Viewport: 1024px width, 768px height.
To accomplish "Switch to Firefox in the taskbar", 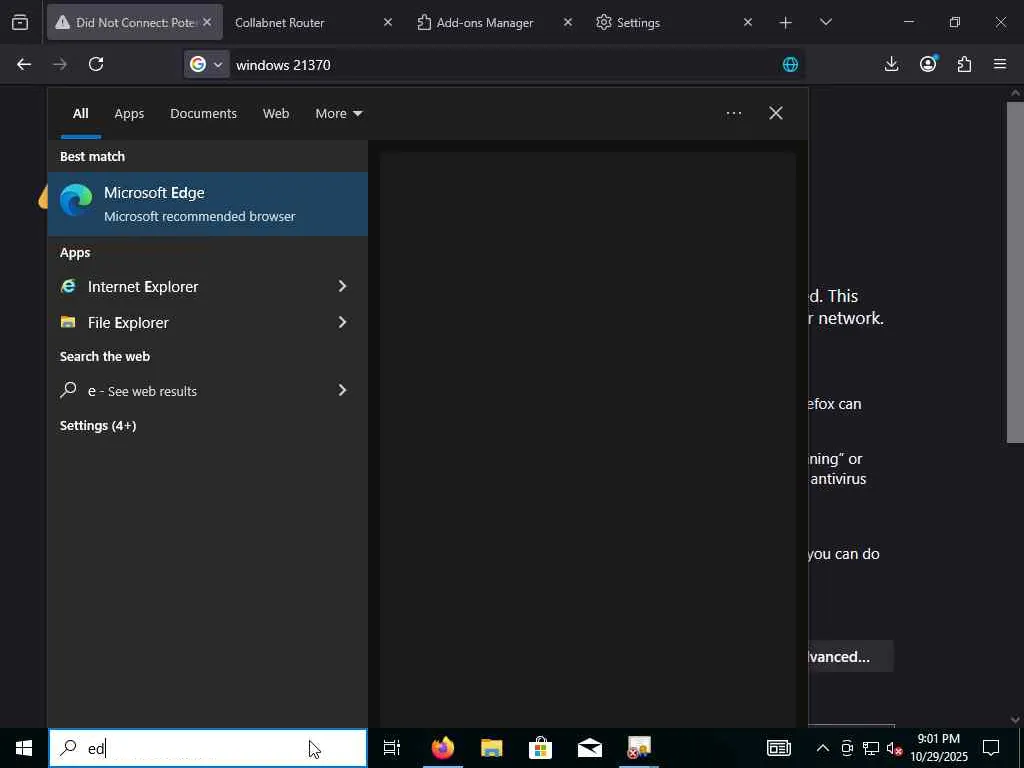I will (x=443, y=748).
